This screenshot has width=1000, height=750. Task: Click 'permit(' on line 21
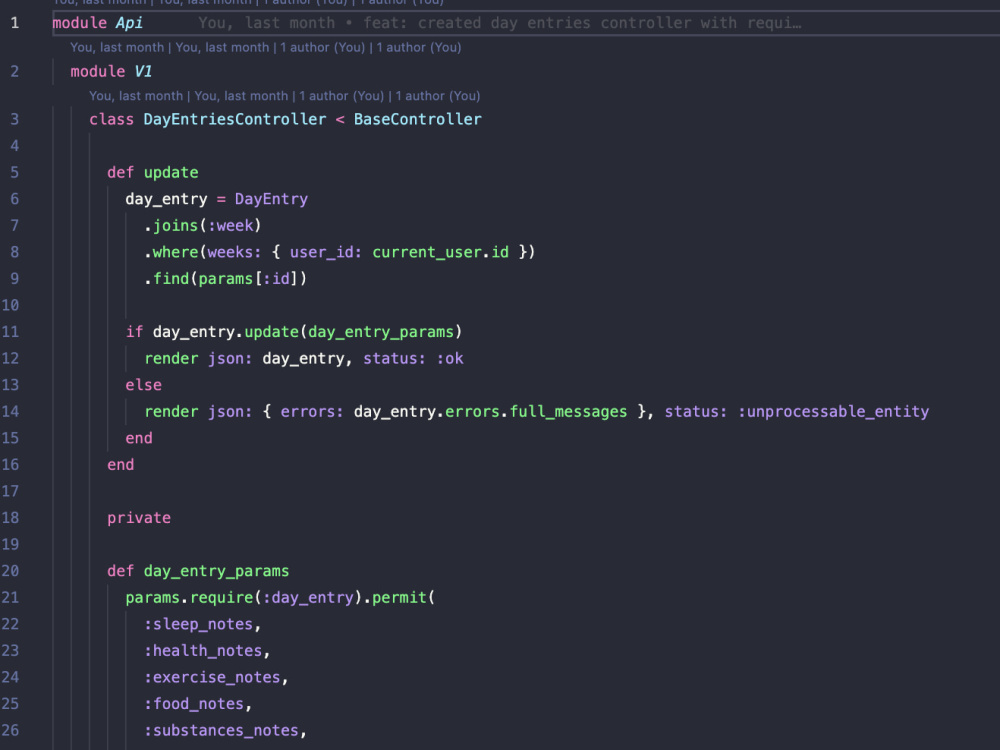click(403, 598)
